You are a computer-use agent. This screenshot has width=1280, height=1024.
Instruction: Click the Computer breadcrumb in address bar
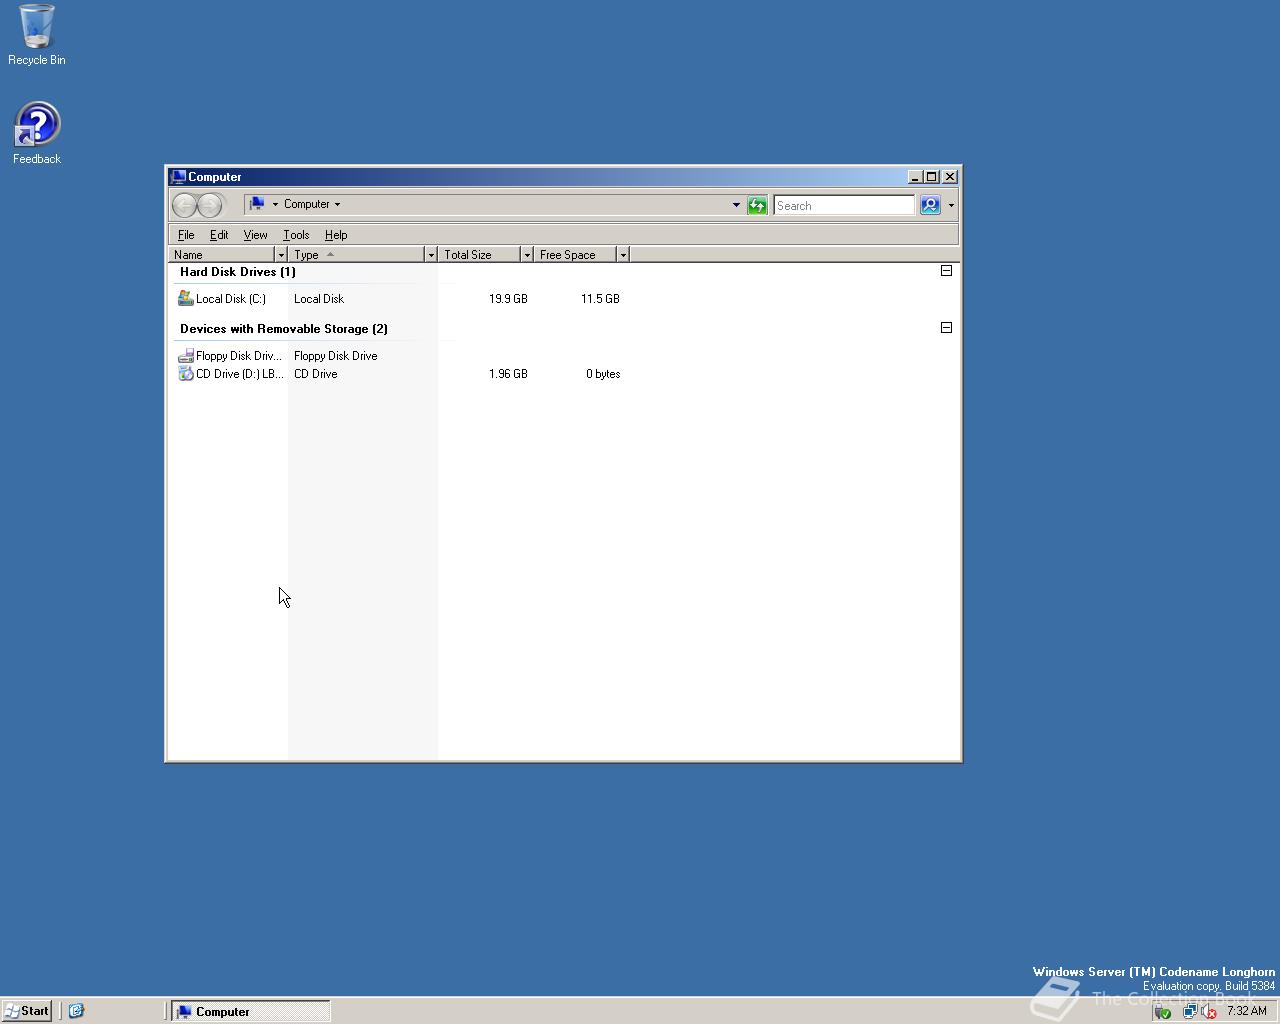click(306, 204)
